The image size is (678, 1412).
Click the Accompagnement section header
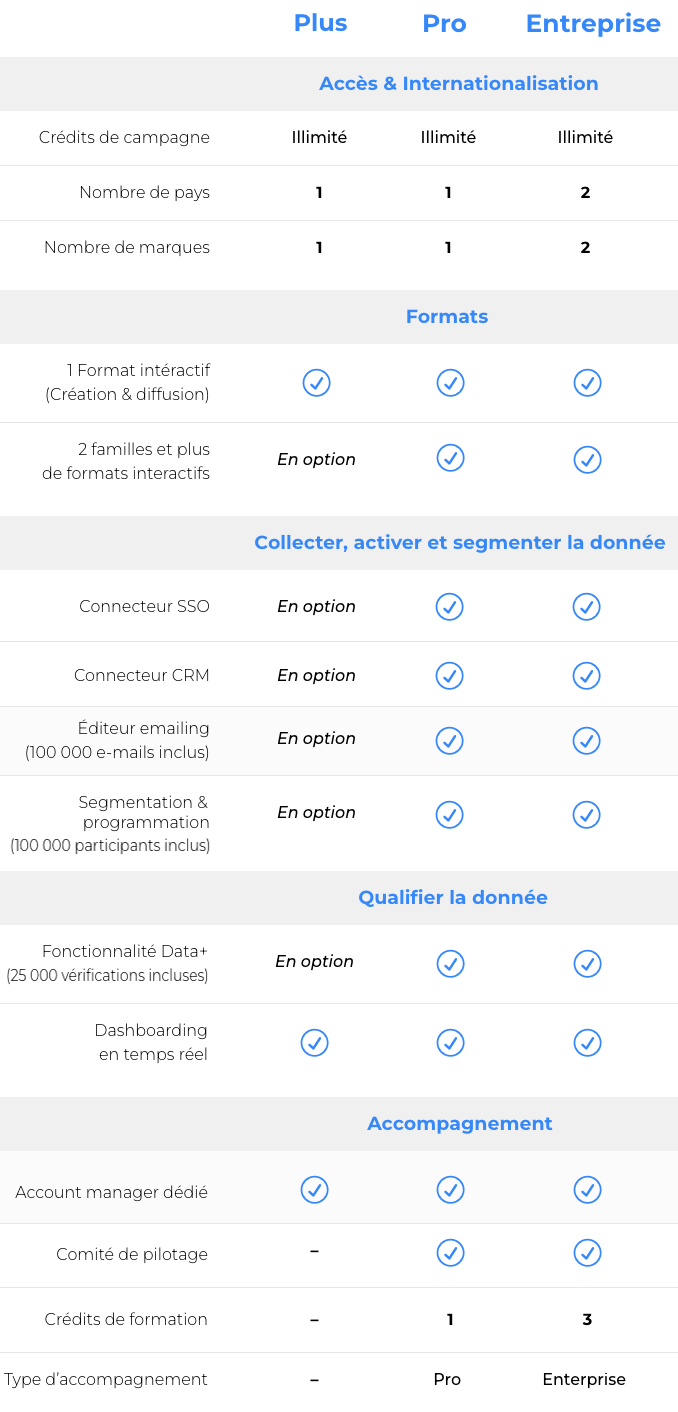pos(459,1124)
